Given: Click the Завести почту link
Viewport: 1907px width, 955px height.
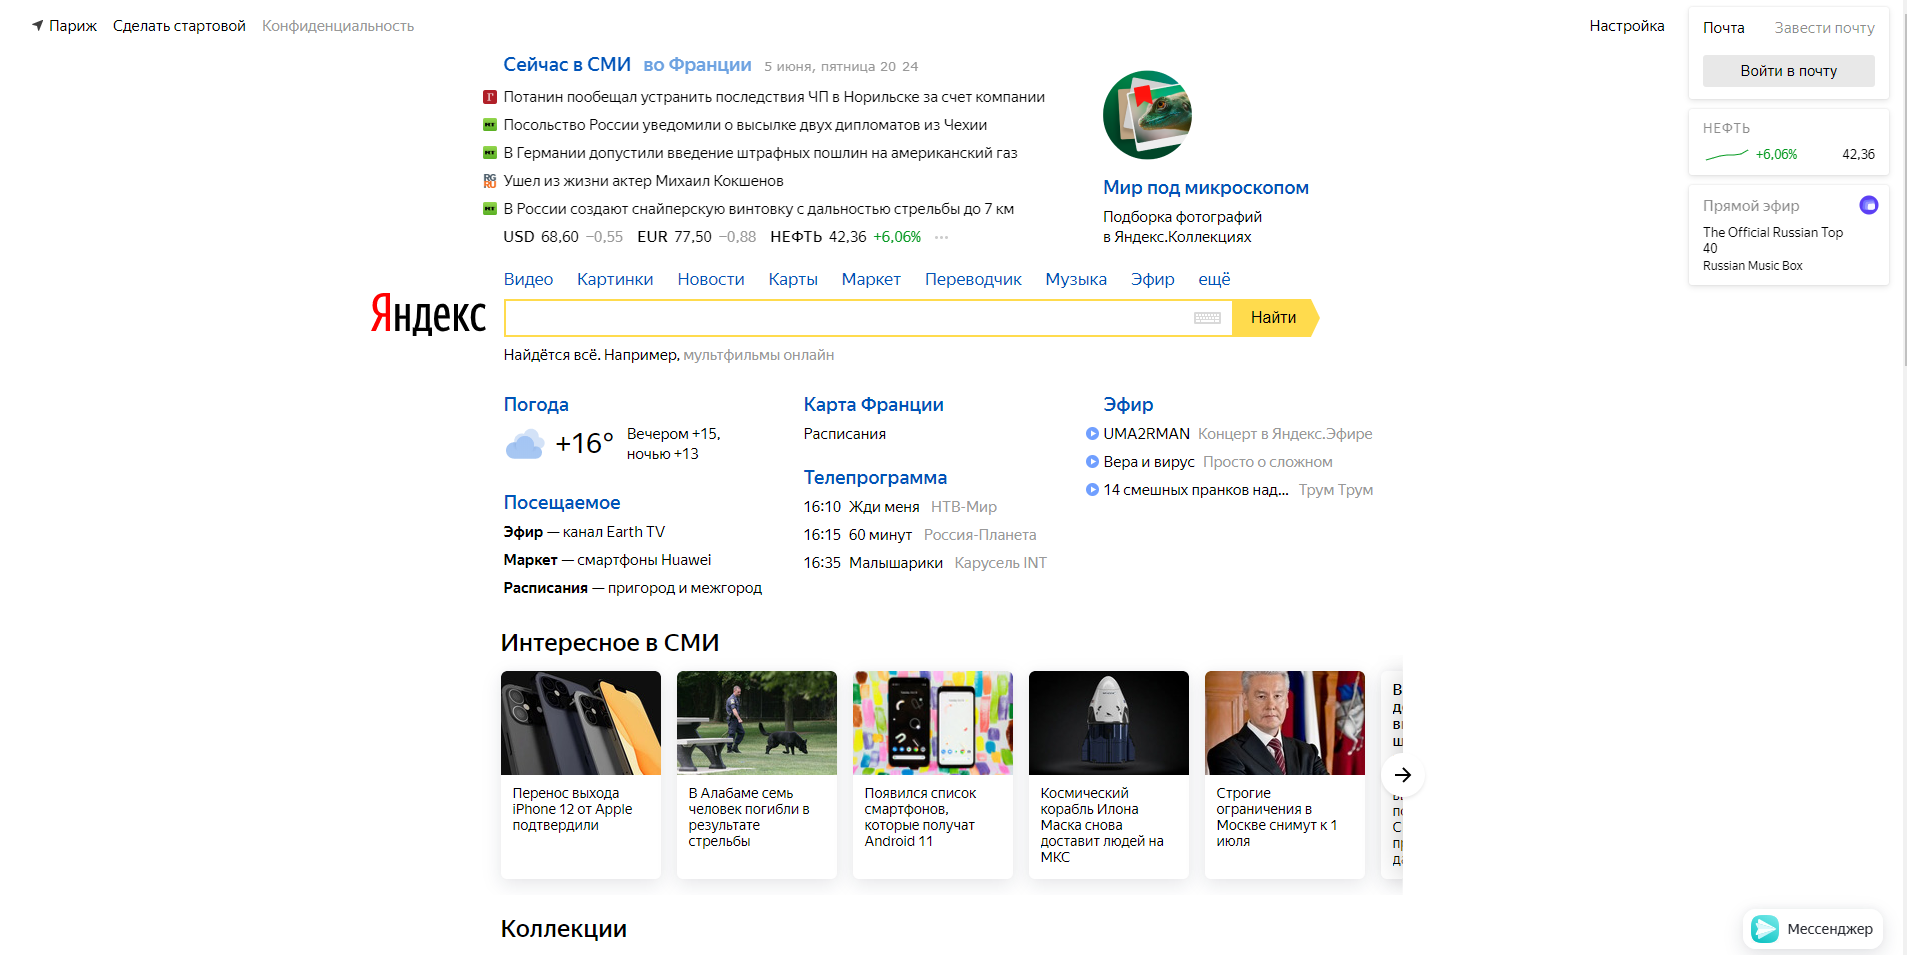Looking at the screenshot, I should (1824, 28).
